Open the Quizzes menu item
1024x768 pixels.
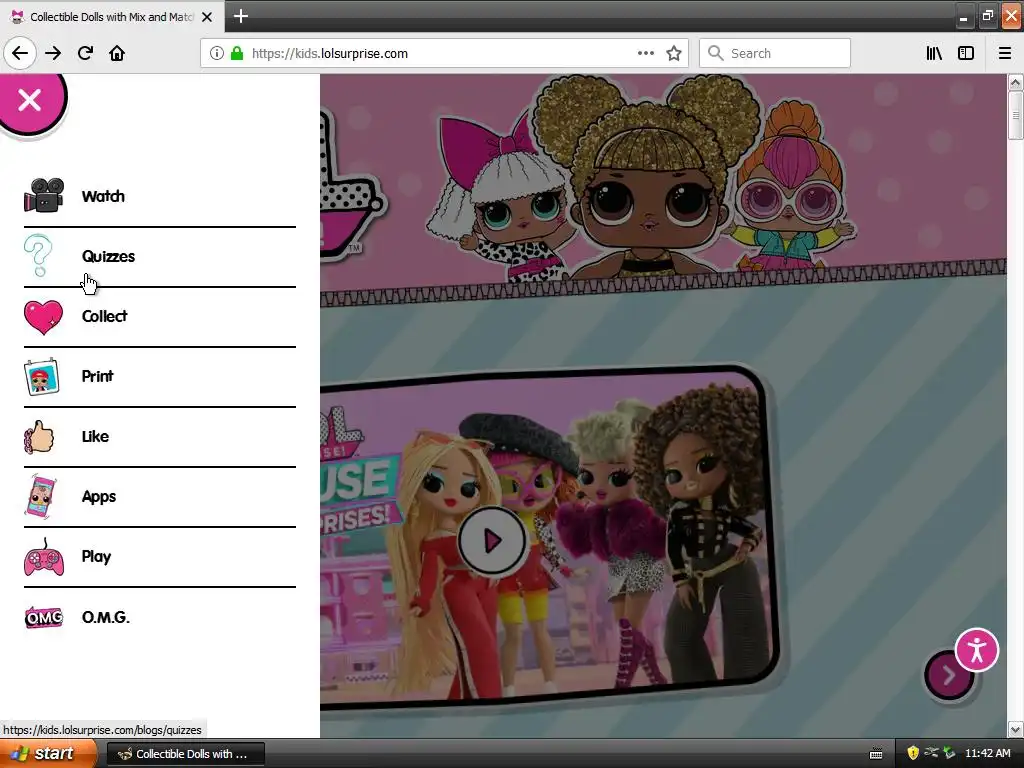(x=159, y=256)
